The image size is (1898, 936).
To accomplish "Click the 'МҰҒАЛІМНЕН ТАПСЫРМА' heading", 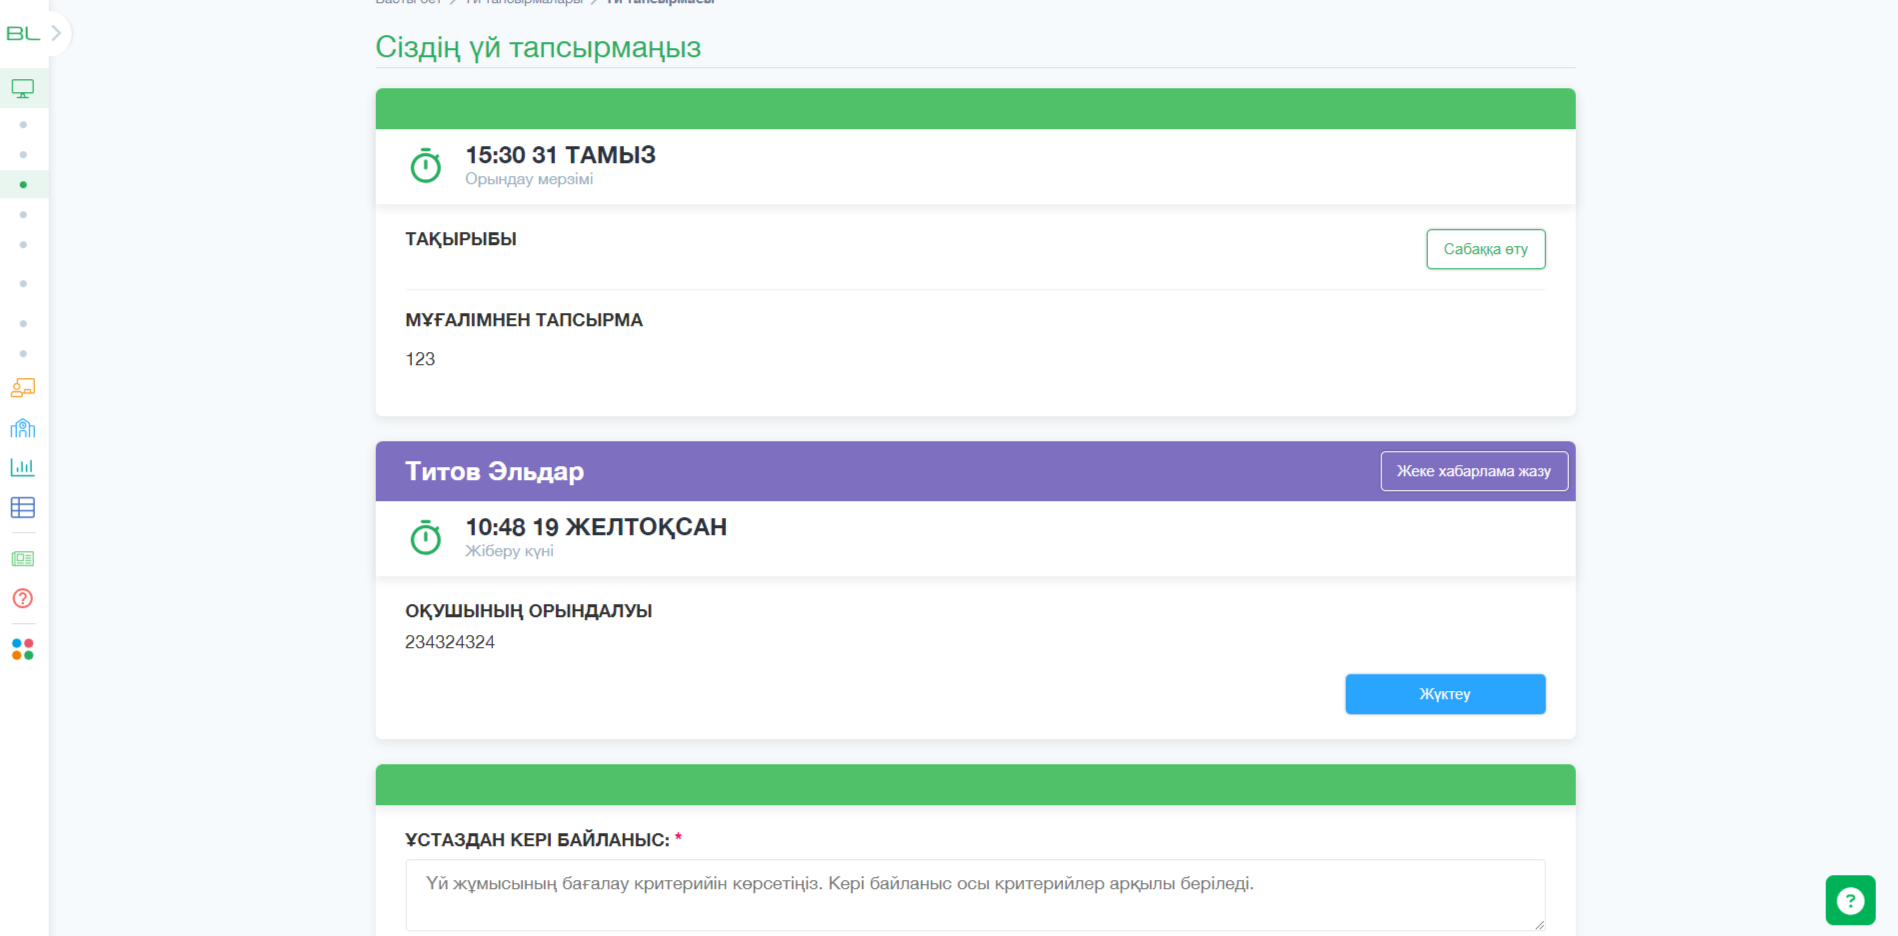I will (x=524, y=320).
